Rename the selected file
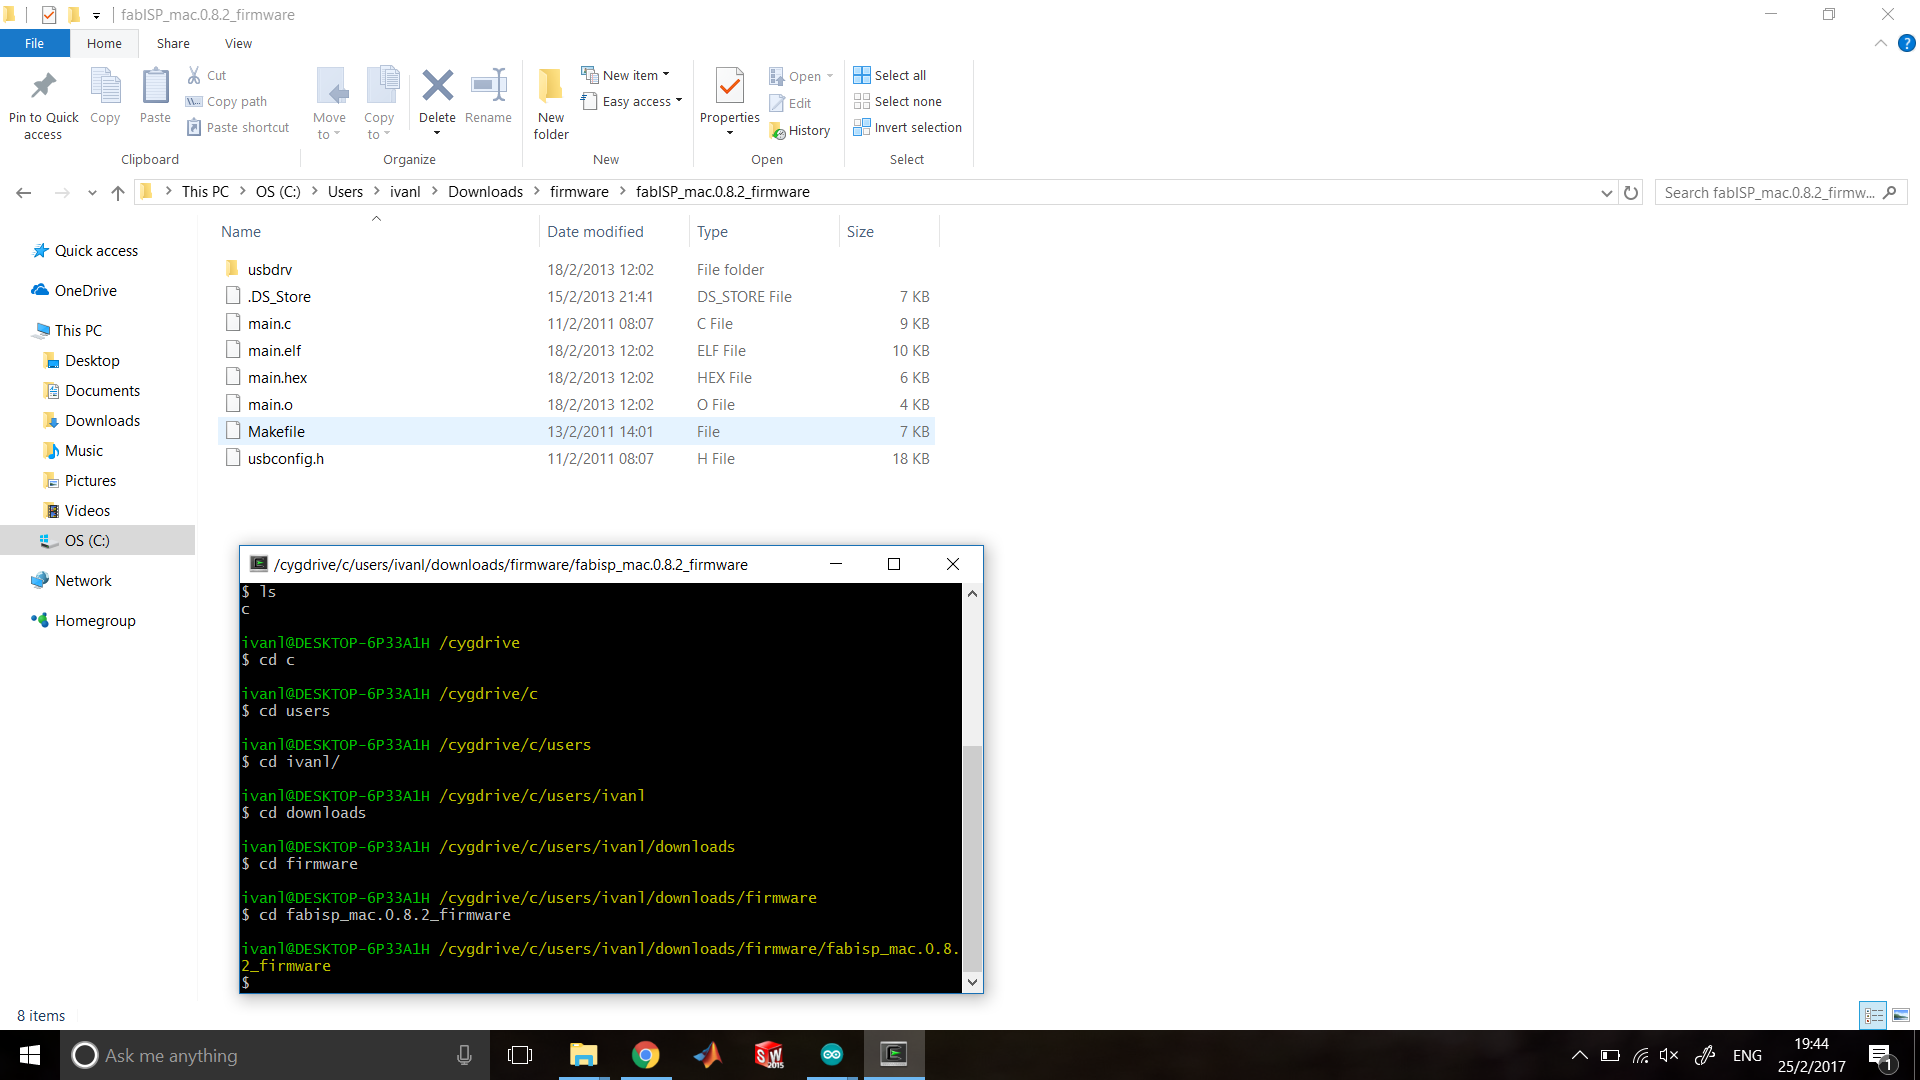 pyautogui.click(x=488, y=96)
